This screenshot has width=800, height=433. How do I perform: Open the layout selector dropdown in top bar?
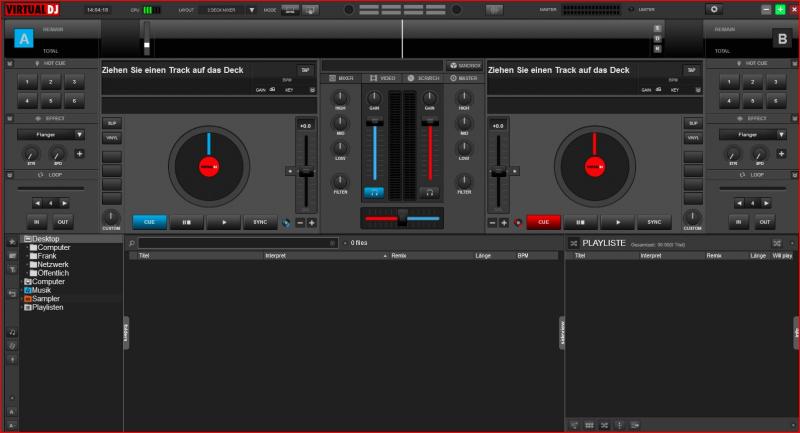tap(228, 9)
